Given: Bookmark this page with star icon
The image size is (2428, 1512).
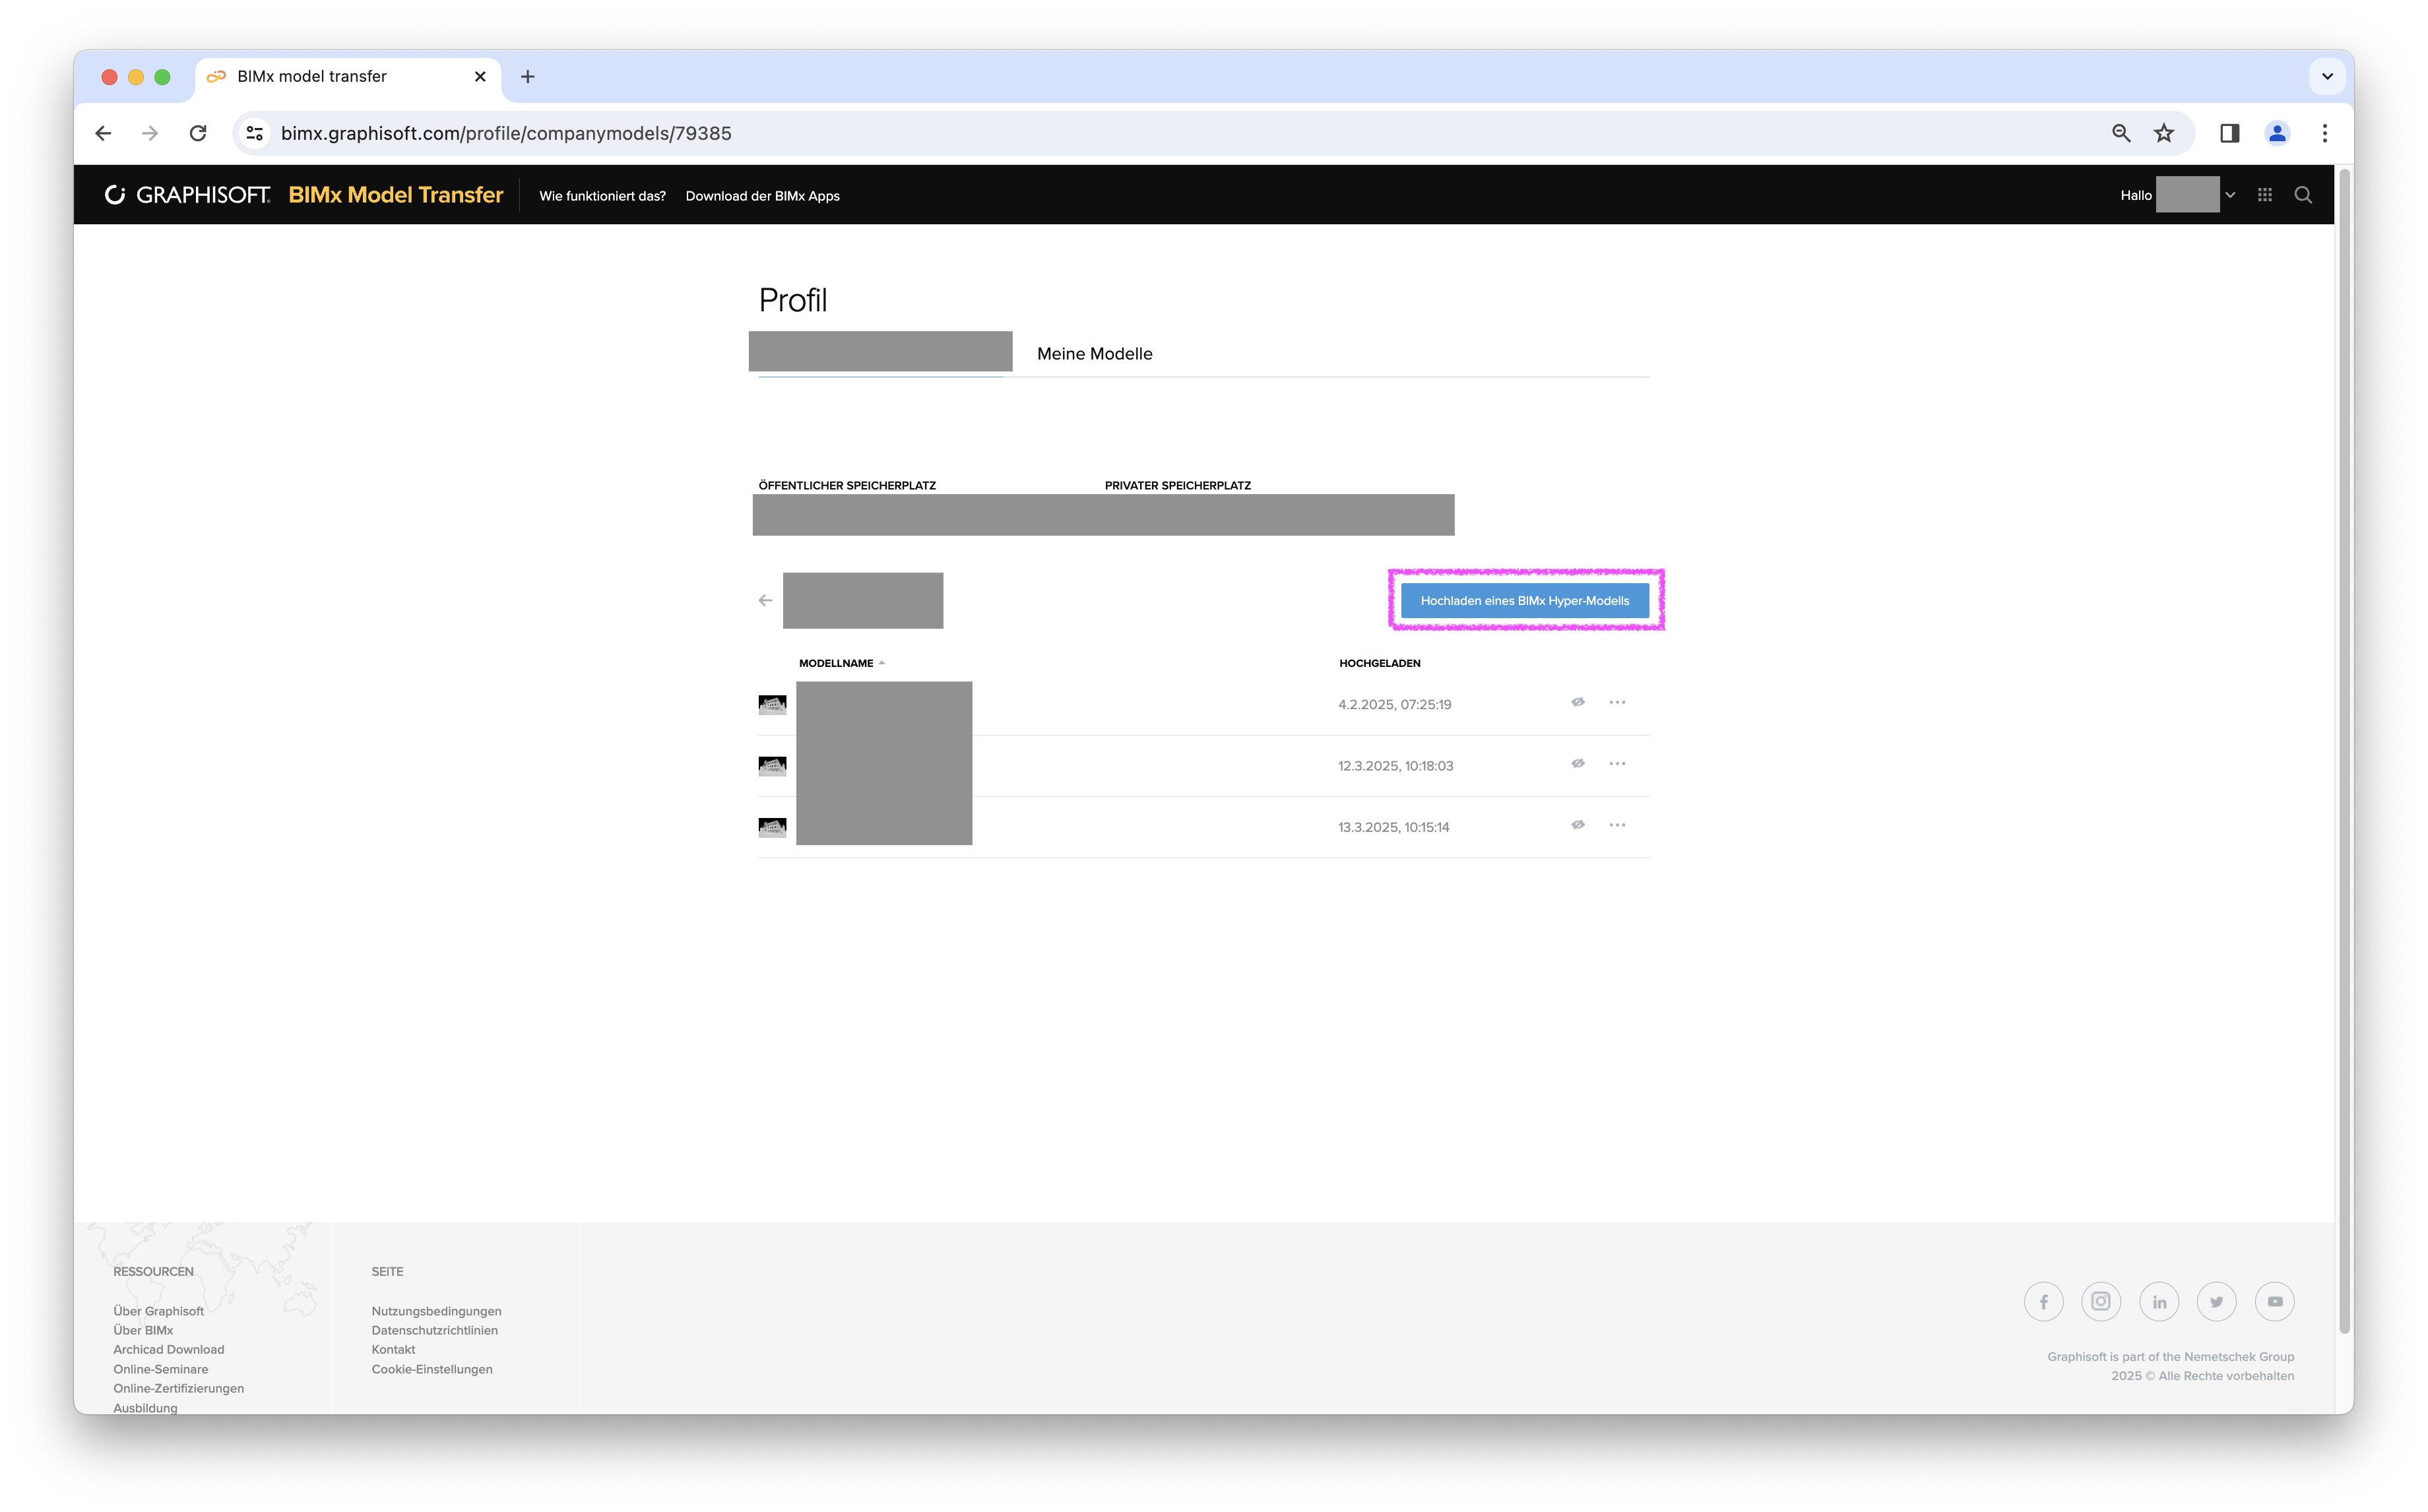Looking at the screenshot, I should (x=2164, y=133).
